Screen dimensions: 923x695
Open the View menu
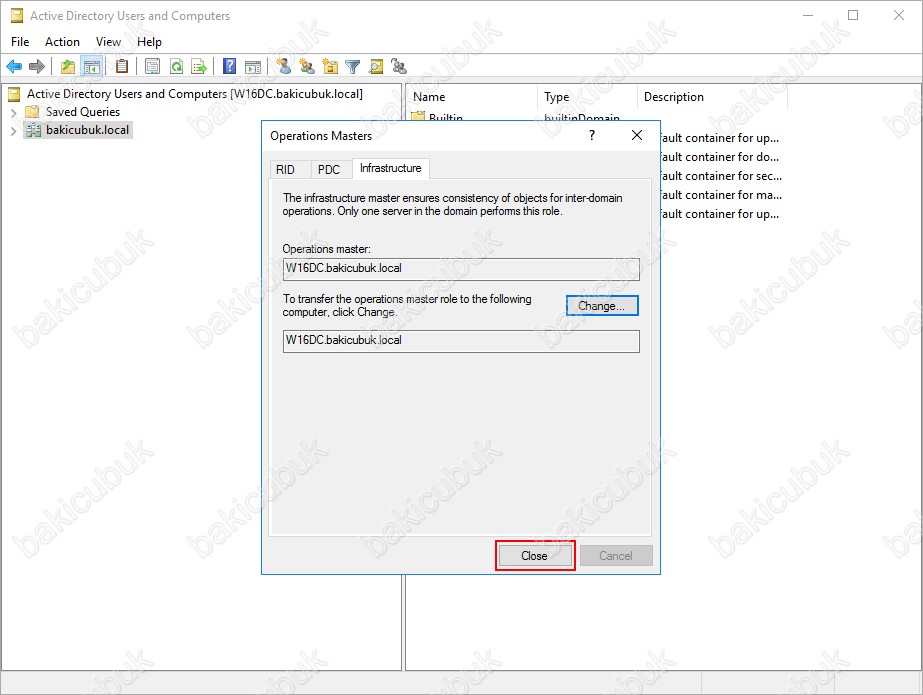[108, 42]
